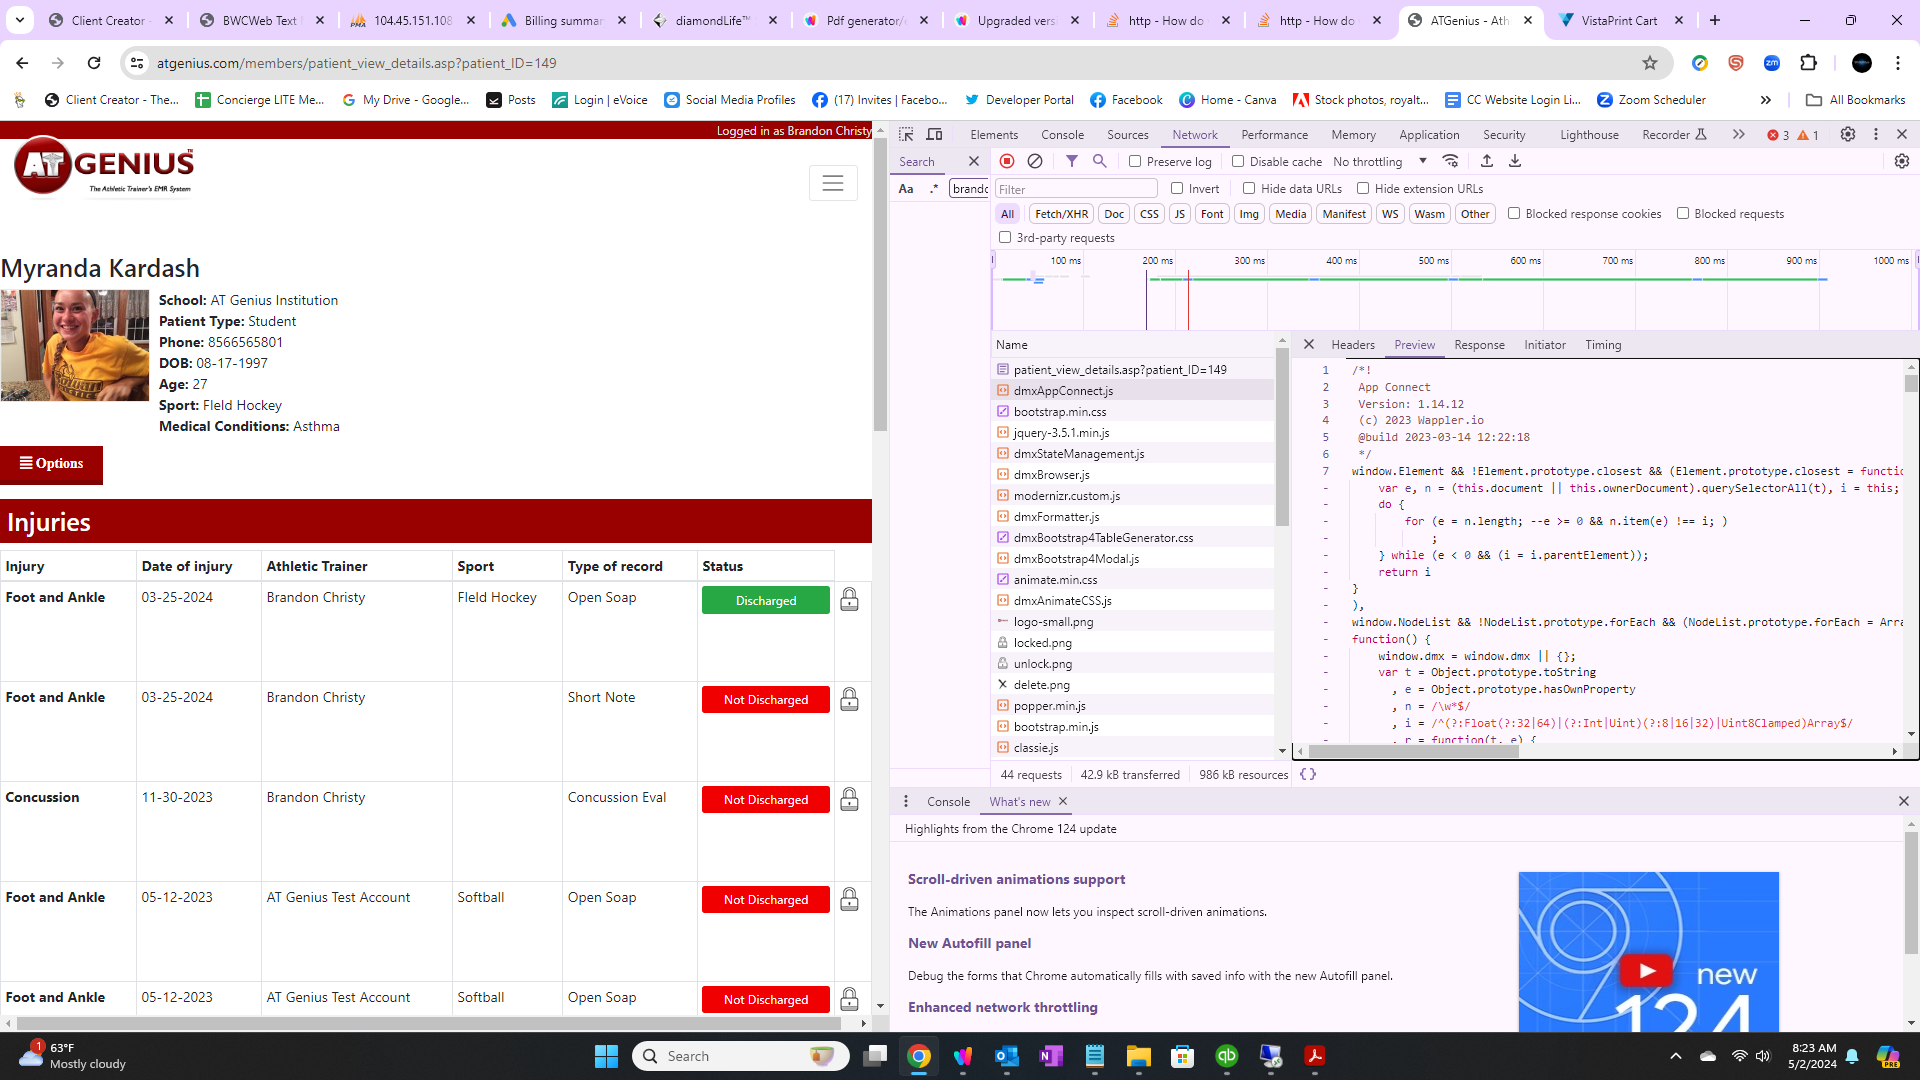This screenshot has width=1920, height=1080.
Task: Check Hide extension URLs checkbox
Action: (1363, 188)
